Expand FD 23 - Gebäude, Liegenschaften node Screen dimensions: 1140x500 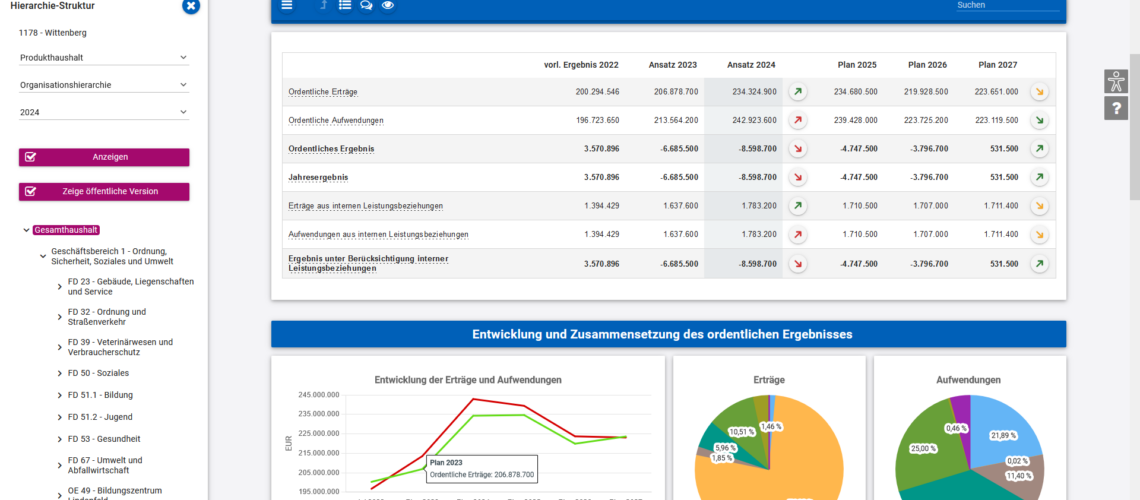pyautogui.click(x=60, y=287)
